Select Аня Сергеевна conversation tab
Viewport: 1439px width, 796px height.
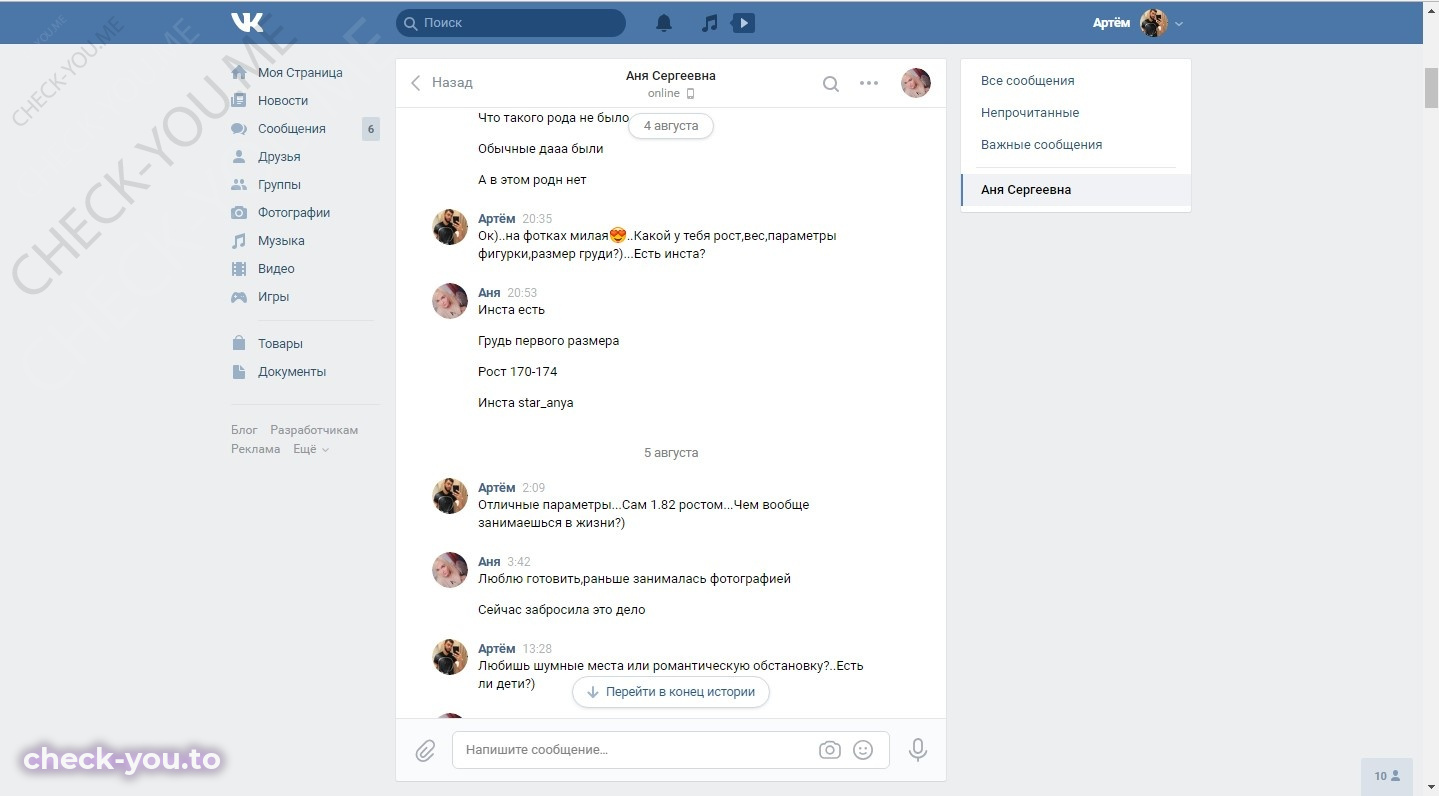click(1076, 190)
